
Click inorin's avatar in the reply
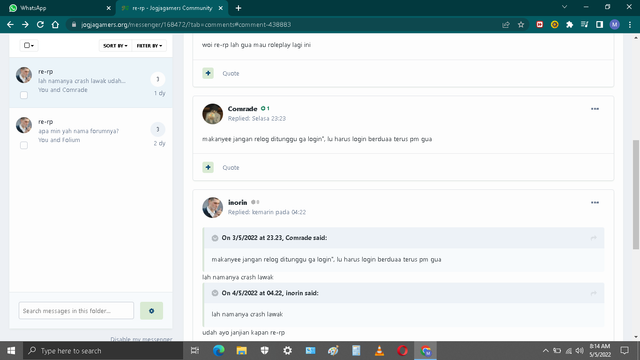[213, 207]
